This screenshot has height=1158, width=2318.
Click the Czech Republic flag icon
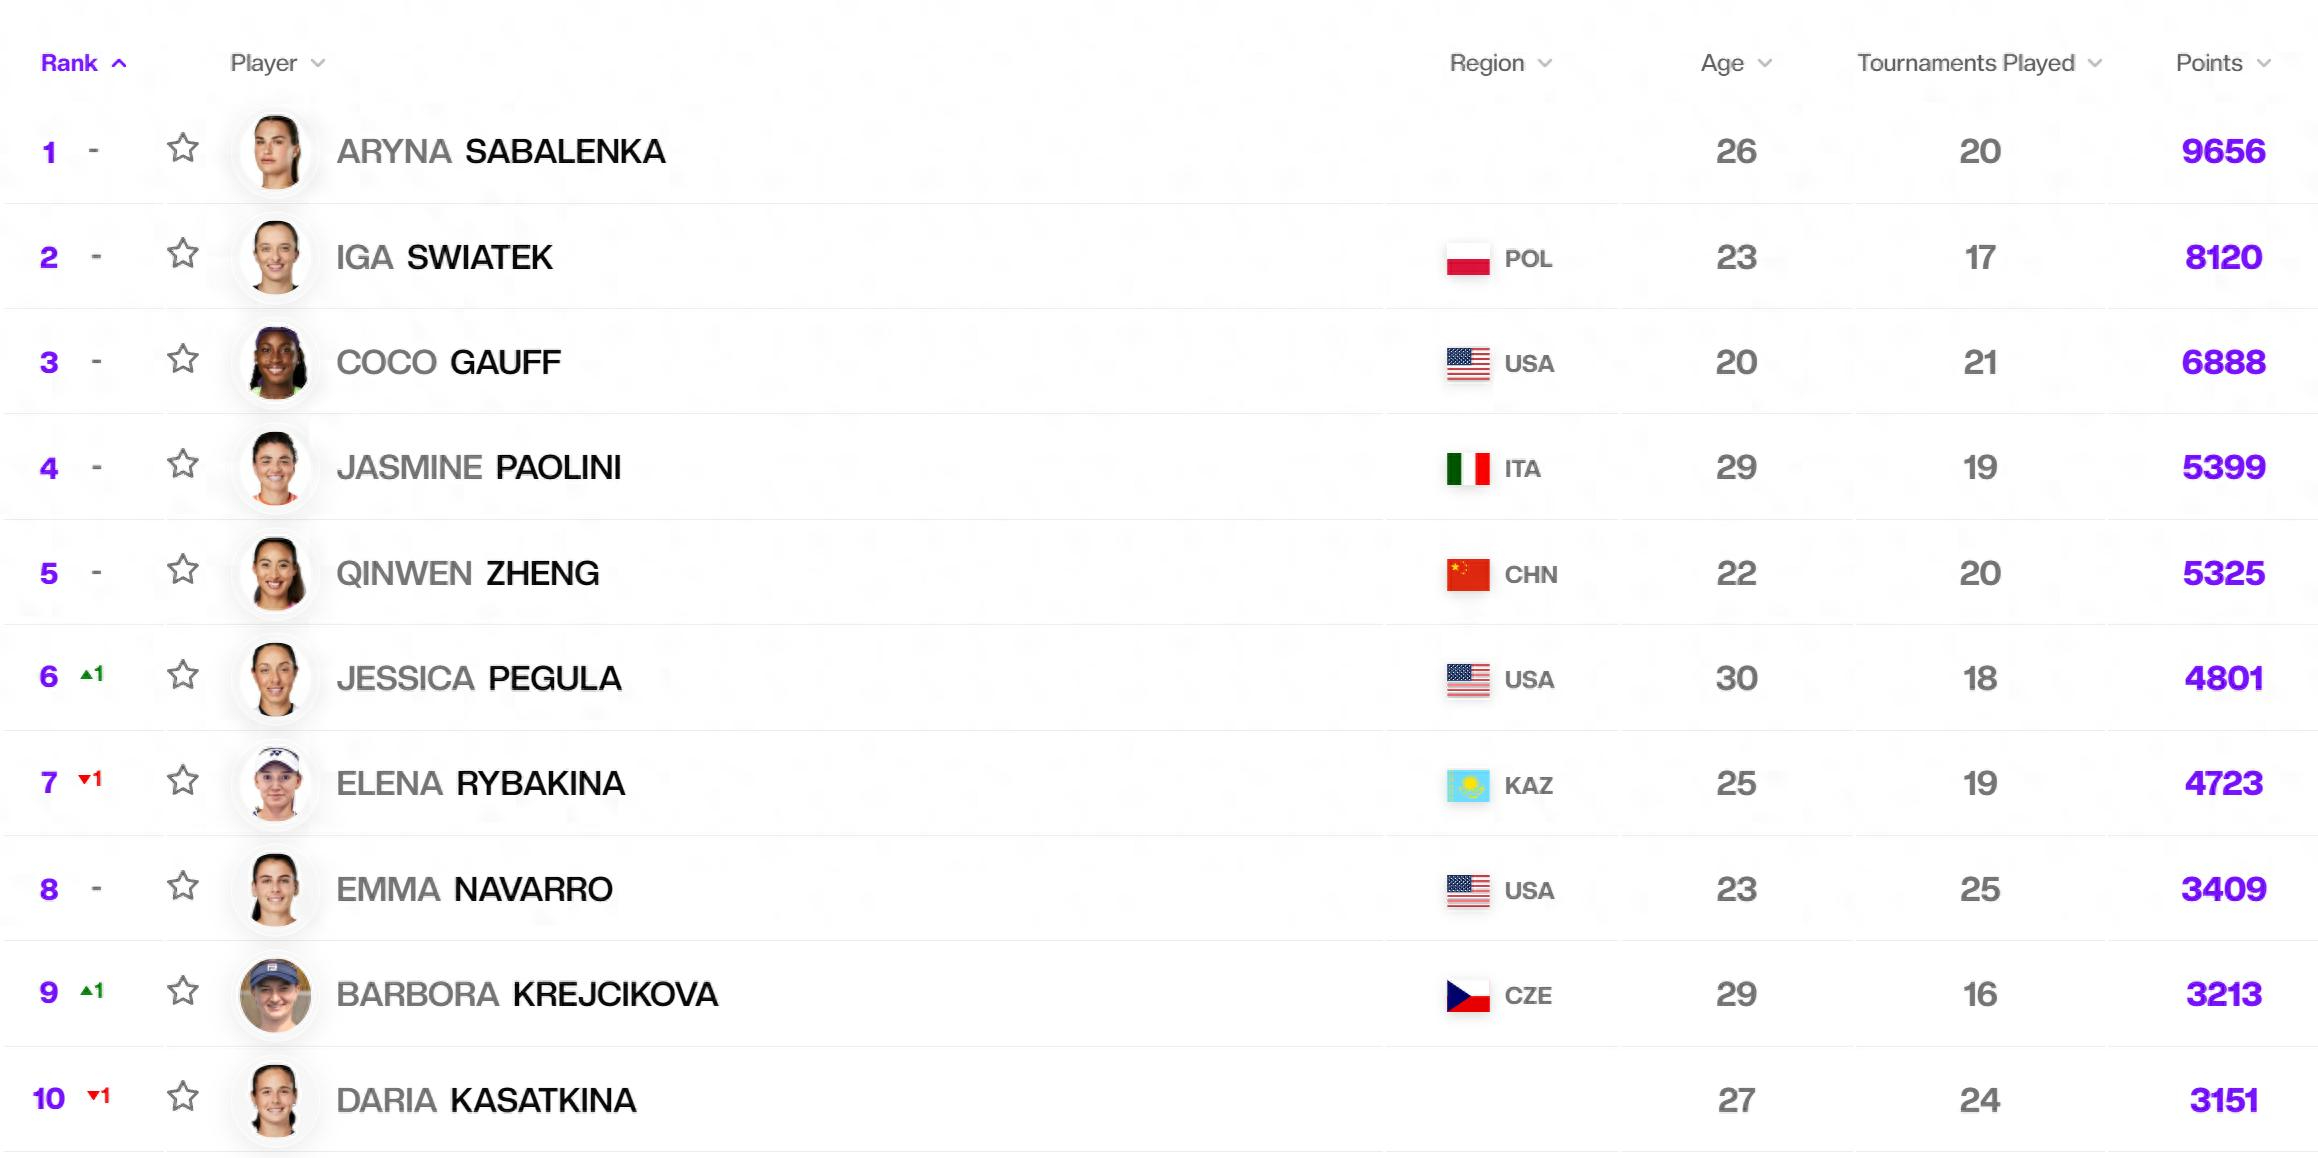[x=1468, y=995]
